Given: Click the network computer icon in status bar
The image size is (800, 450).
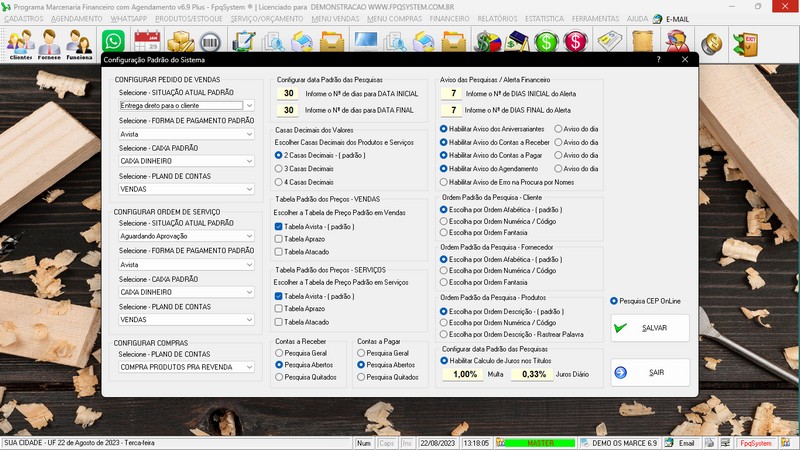Looking at the screenshot, I should click(725, 443).
